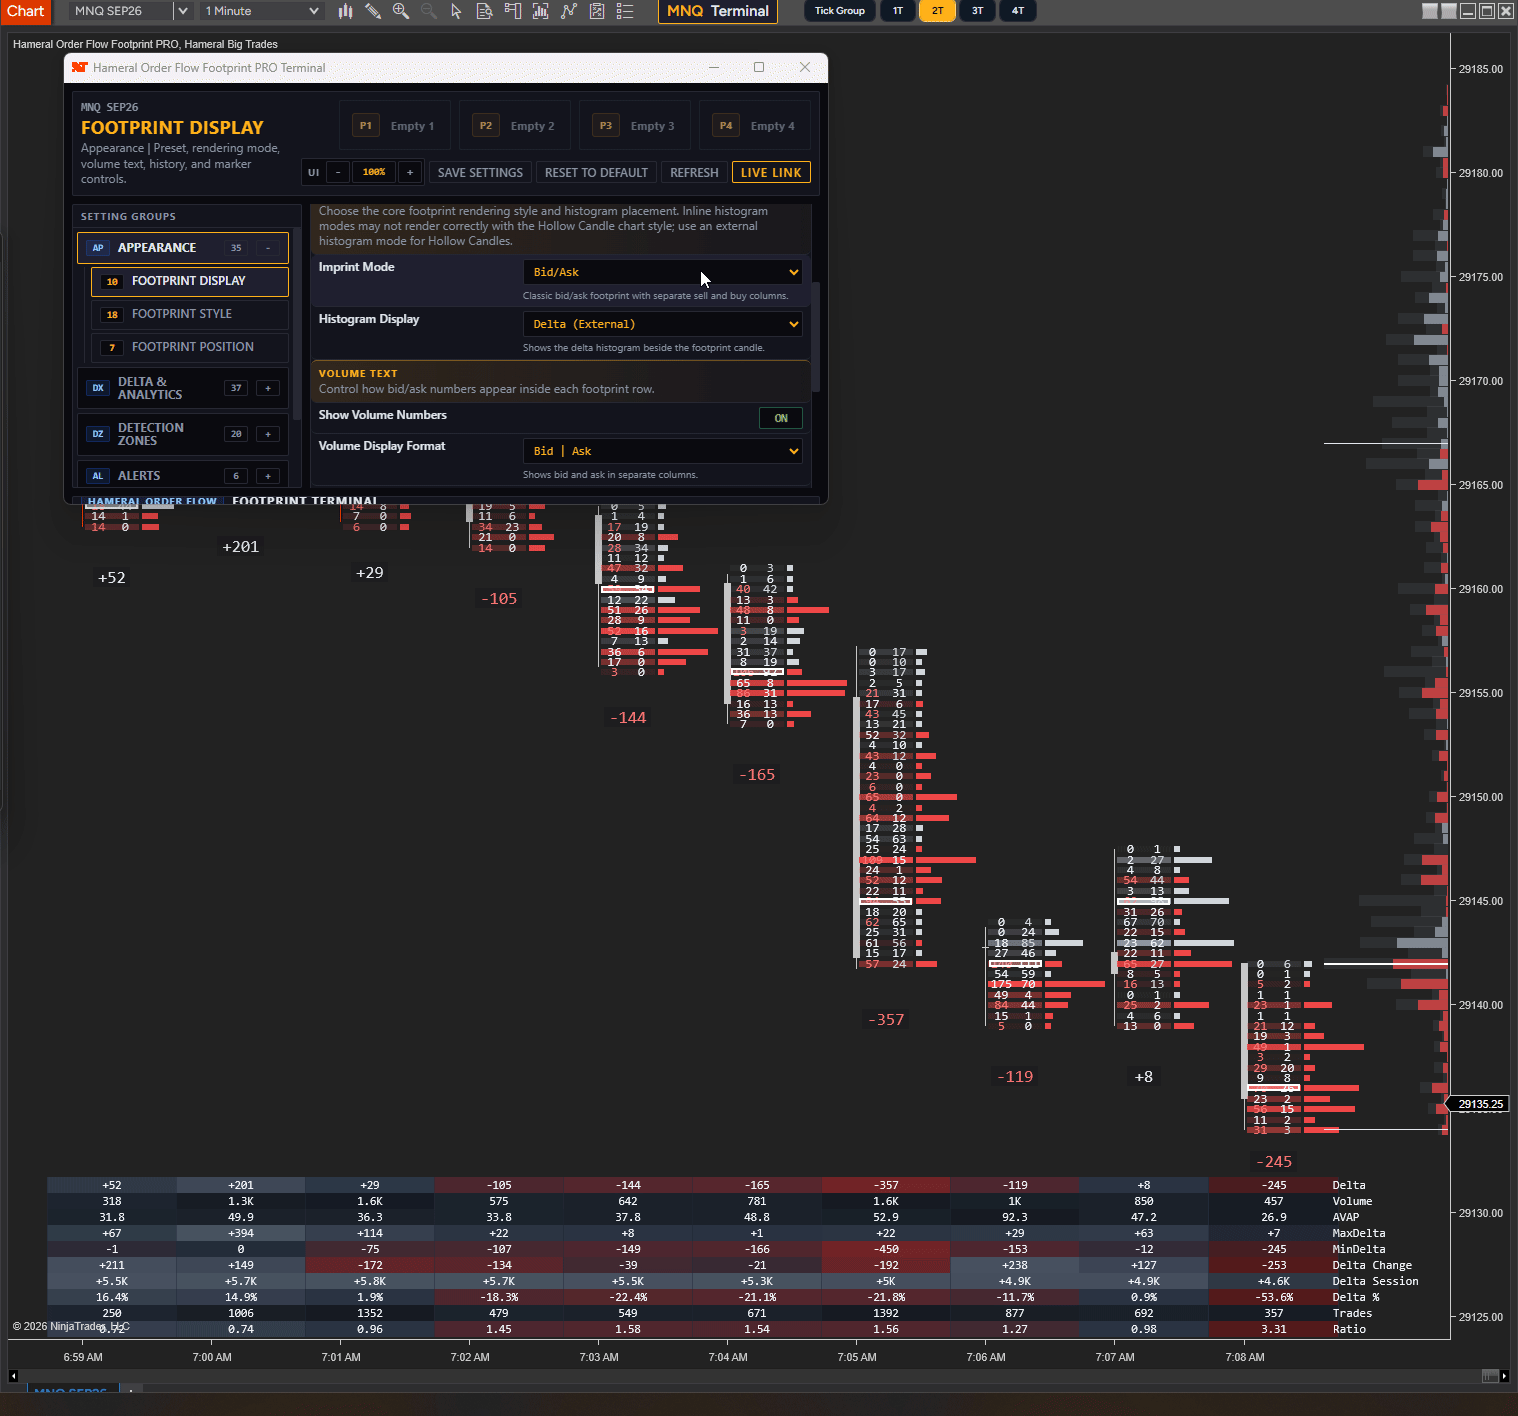The height and width of the screenshot is (1416, 1518).
Task: Click the AP badge beside Appearance
Action: (x=98, y=248)
